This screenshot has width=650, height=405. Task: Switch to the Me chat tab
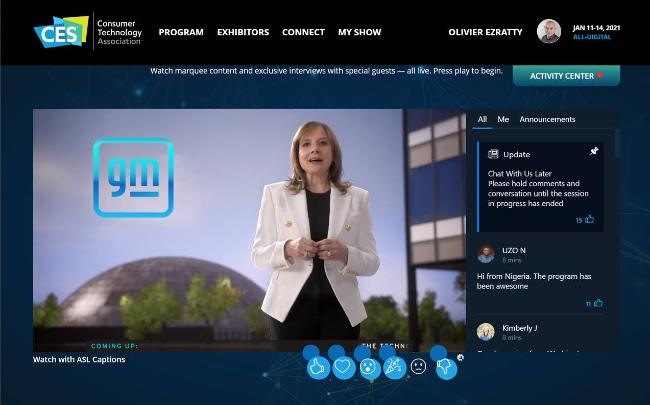[x=503, y=119]
